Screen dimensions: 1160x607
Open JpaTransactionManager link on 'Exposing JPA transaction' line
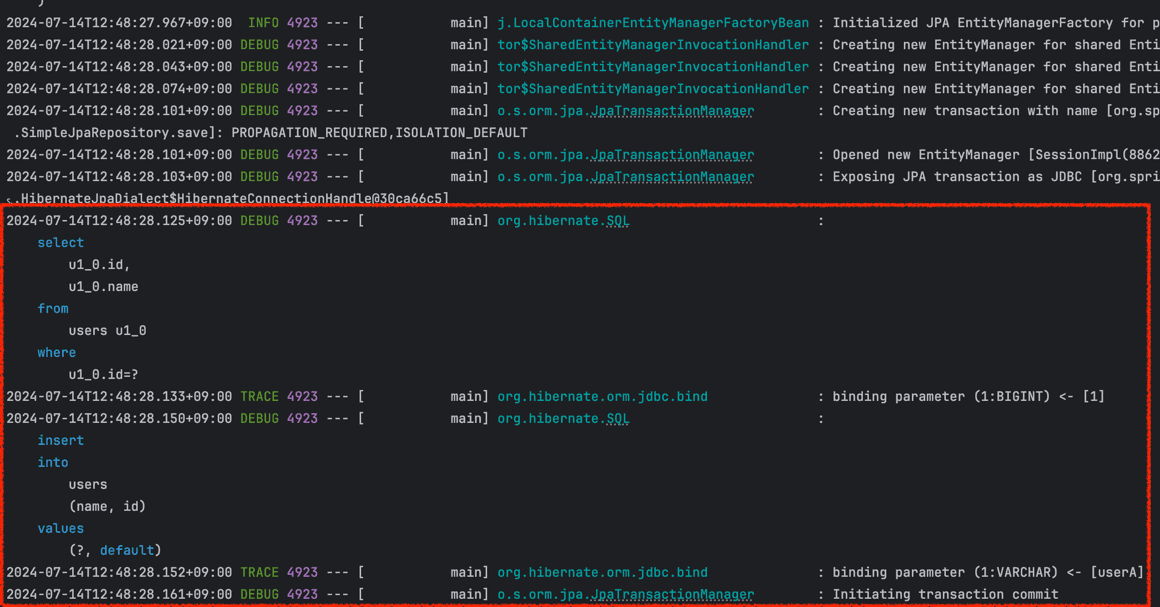(x=672, y=177)
